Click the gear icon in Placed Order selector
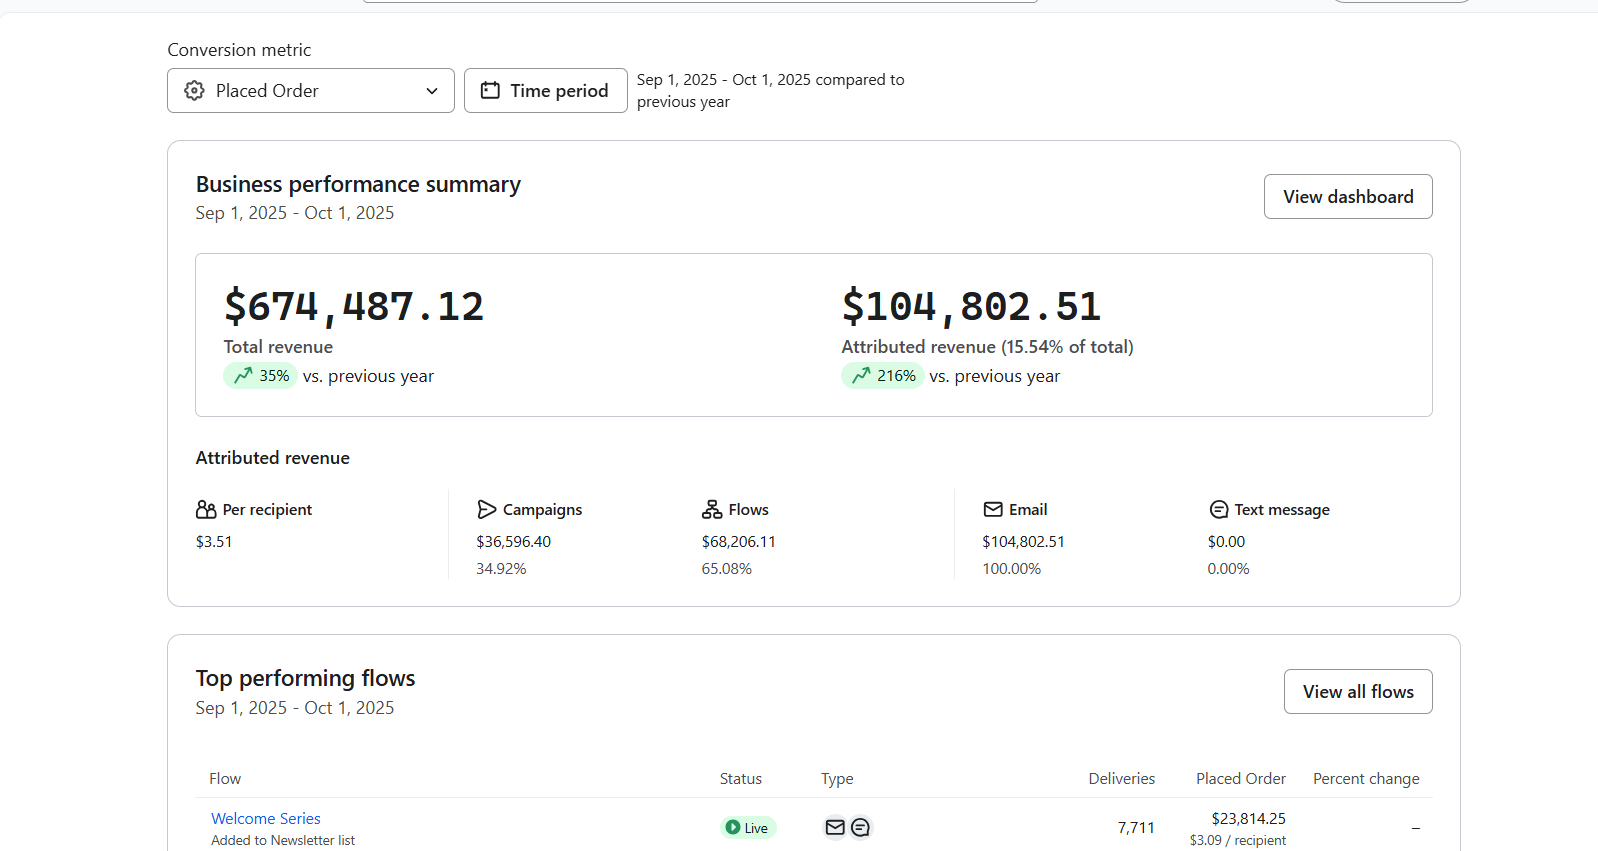The height and width of the screenshot is (851, 1598). [x=194, y=91]
